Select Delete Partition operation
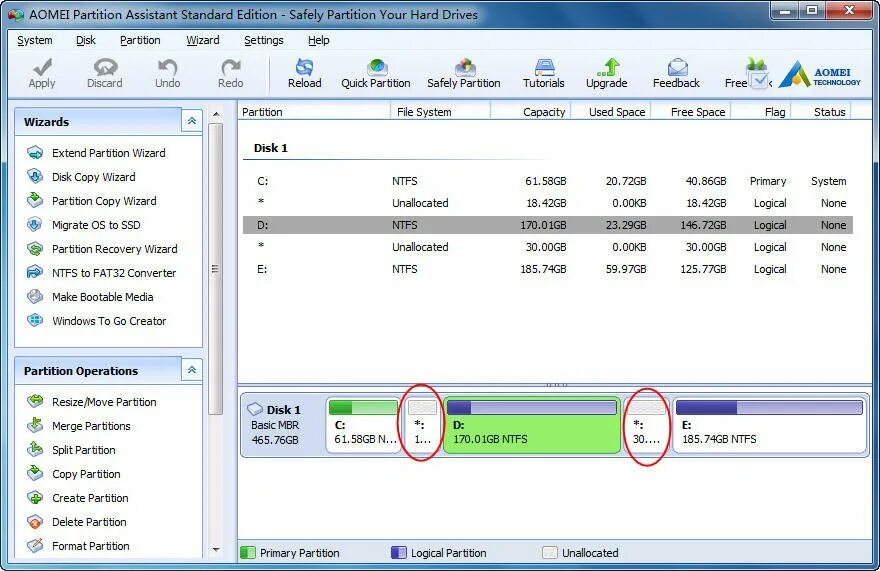The image size is (880, 571). coord(89,522)
